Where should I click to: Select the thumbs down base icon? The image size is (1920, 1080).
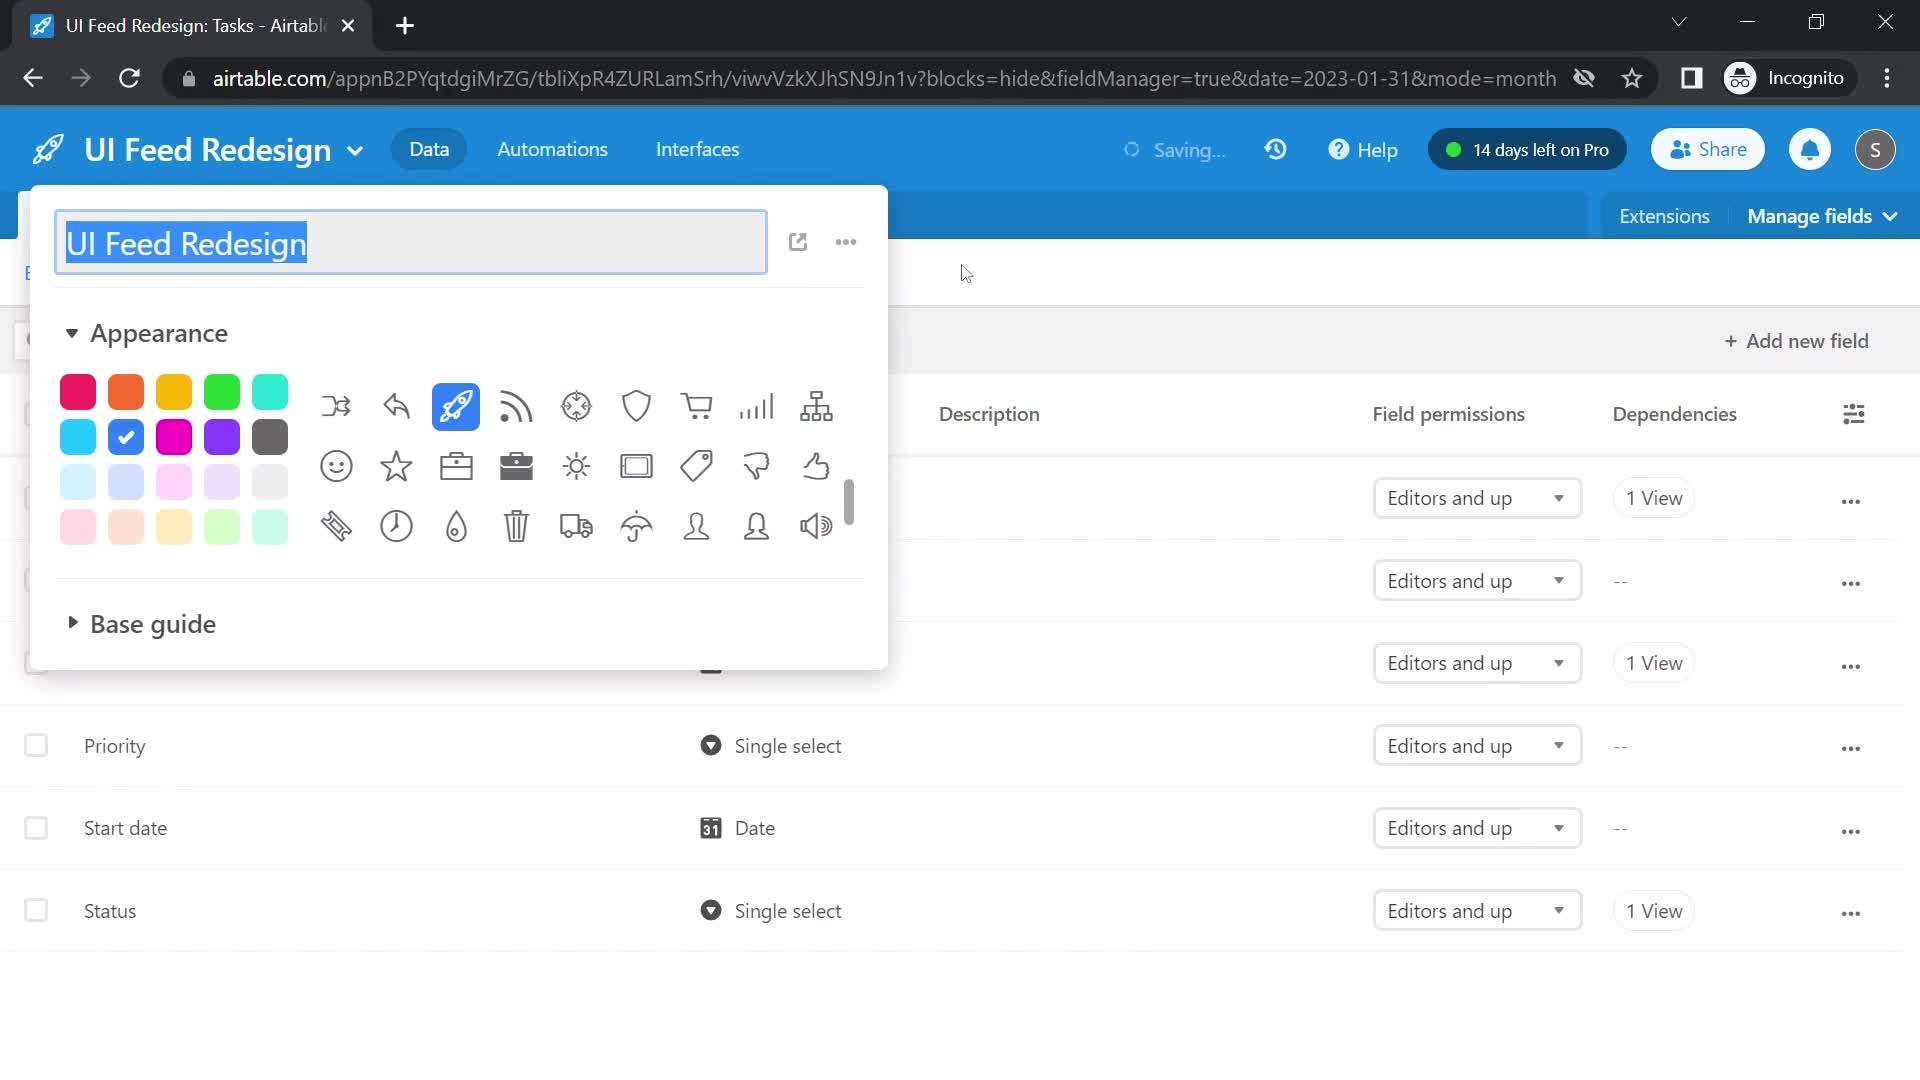(756, 466)
